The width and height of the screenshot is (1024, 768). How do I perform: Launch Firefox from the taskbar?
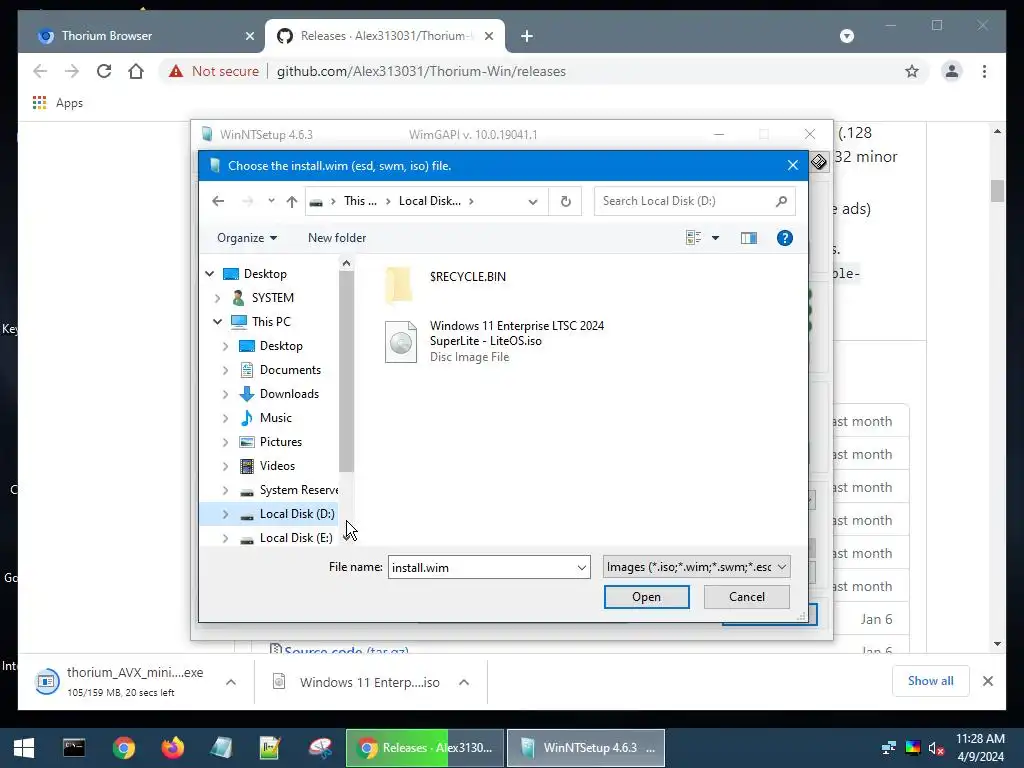tap(172, 748)
